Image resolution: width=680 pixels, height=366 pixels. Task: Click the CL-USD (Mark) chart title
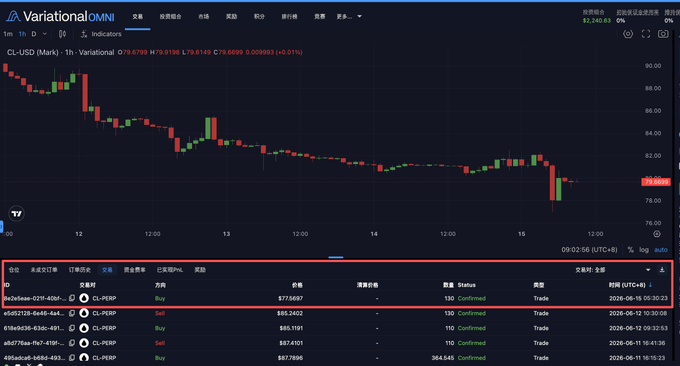point(60,52)
